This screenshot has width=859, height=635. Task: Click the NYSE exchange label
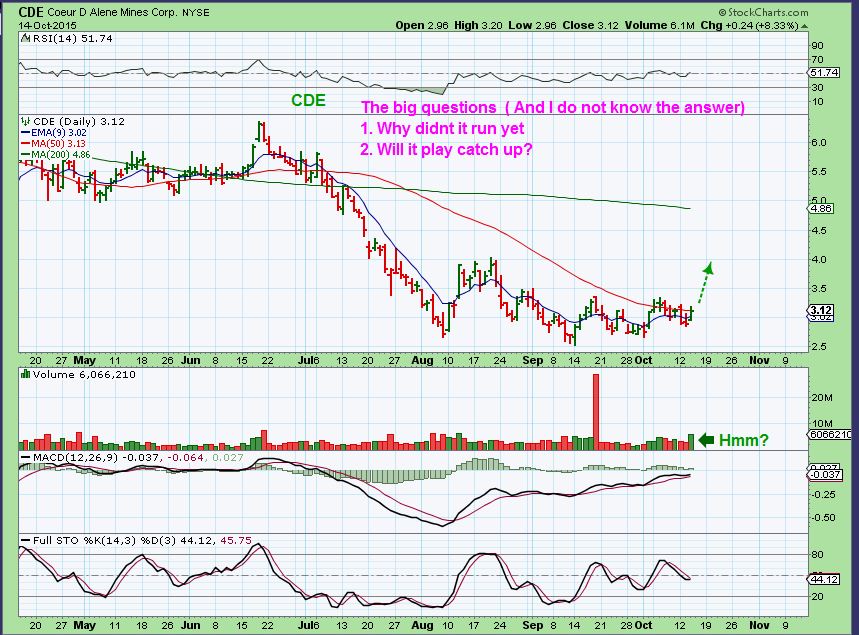click(196, 13)
